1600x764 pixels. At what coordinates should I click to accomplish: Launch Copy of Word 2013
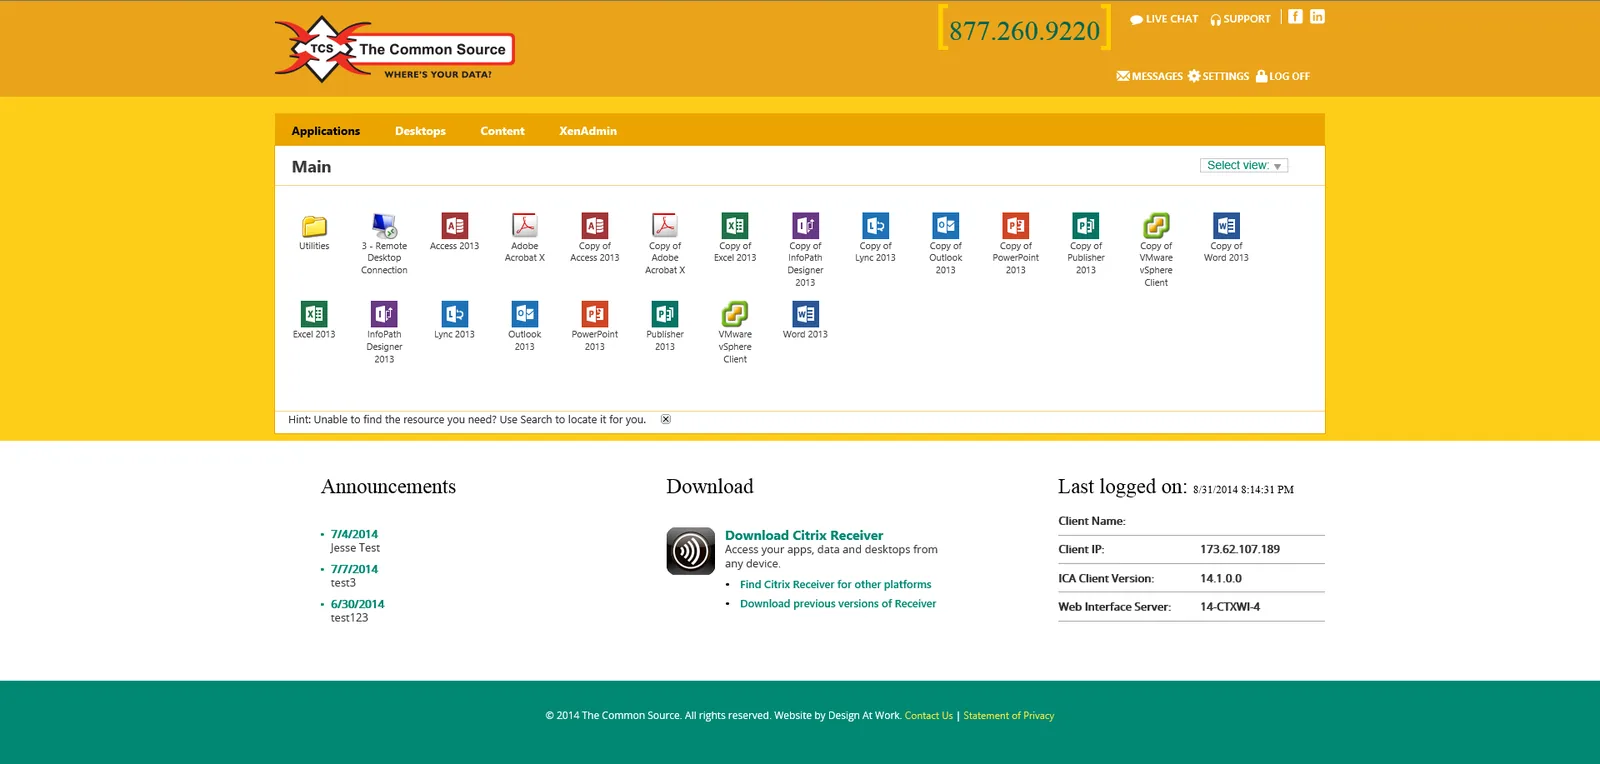(x=1226, y=226)
